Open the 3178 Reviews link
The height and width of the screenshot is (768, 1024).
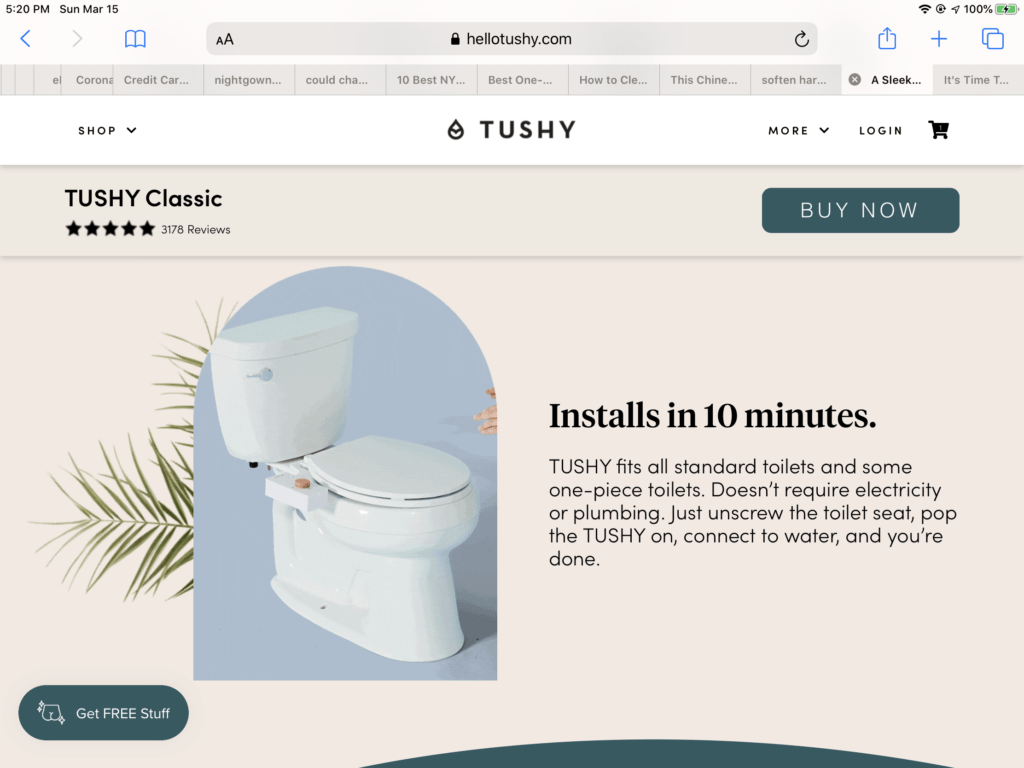click(x=195, y=230)
